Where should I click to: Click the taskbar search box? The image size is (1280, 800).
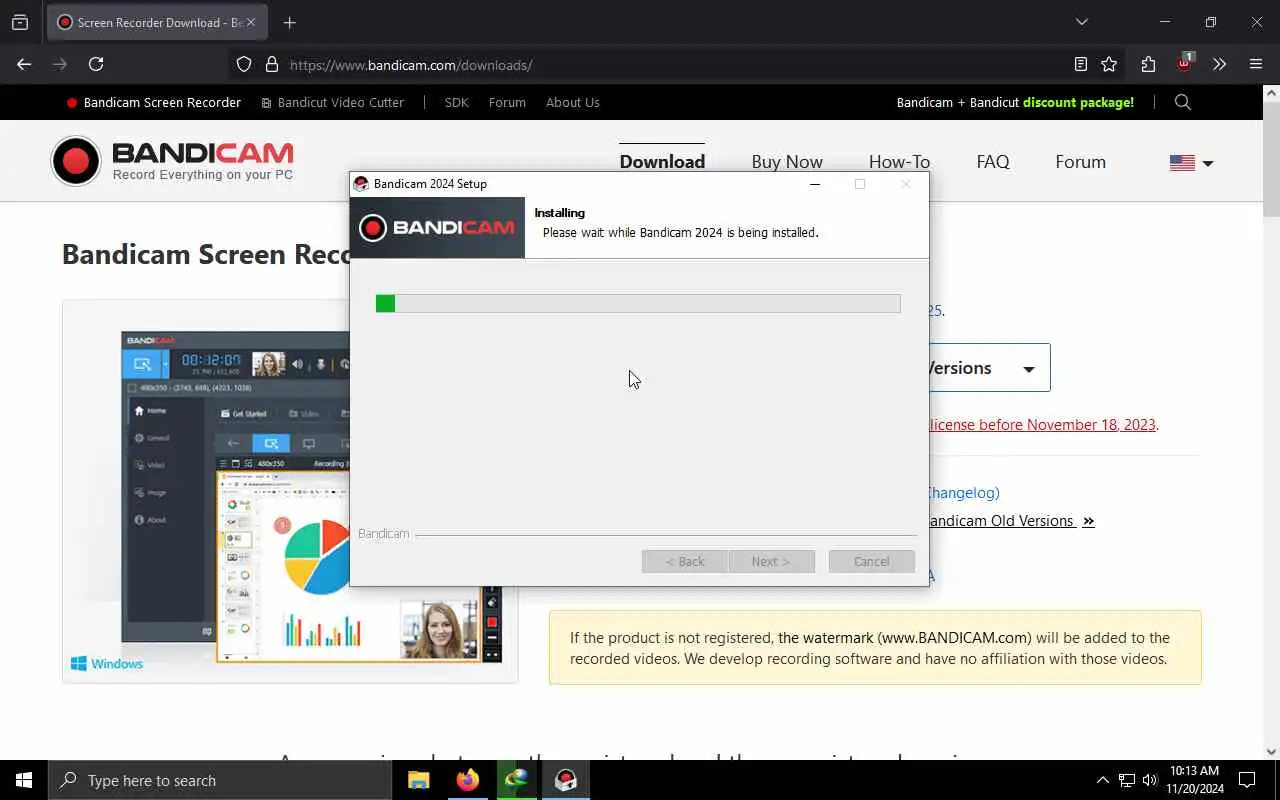coord(220,780)
